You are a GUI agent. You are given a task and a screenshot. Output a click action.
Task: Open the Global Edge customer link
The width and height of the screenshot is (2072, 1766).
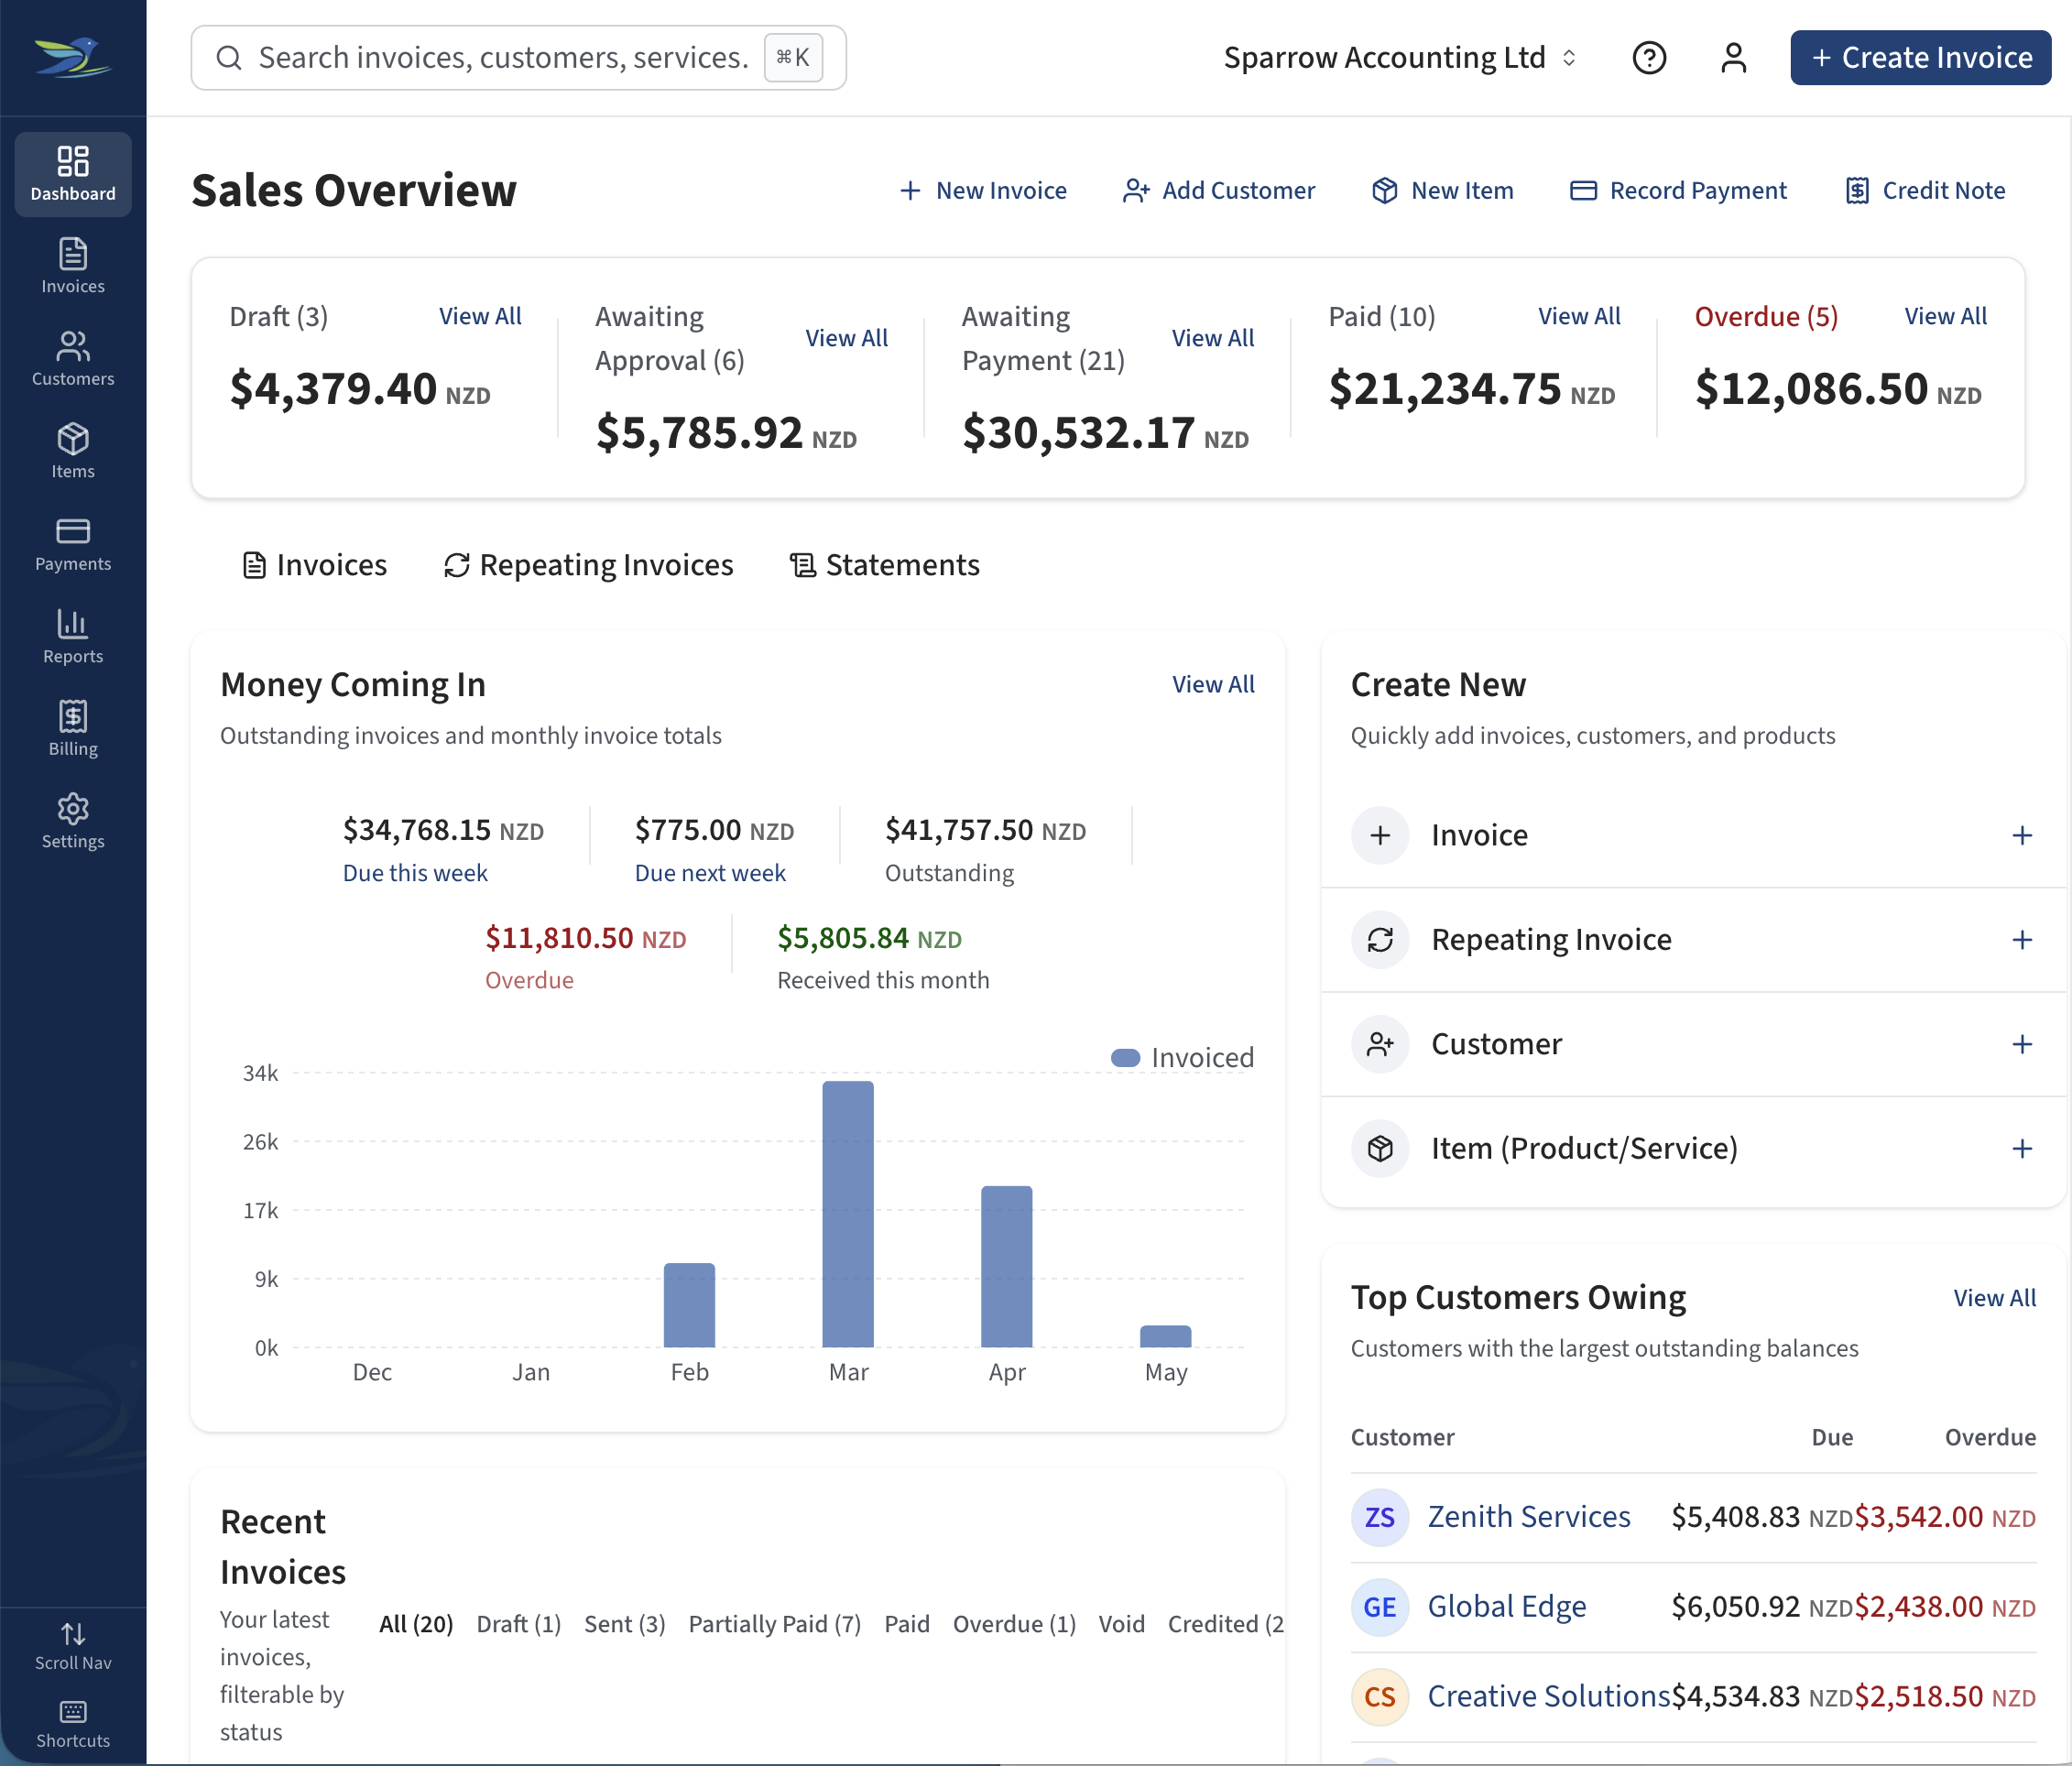coord(1506,1607)
